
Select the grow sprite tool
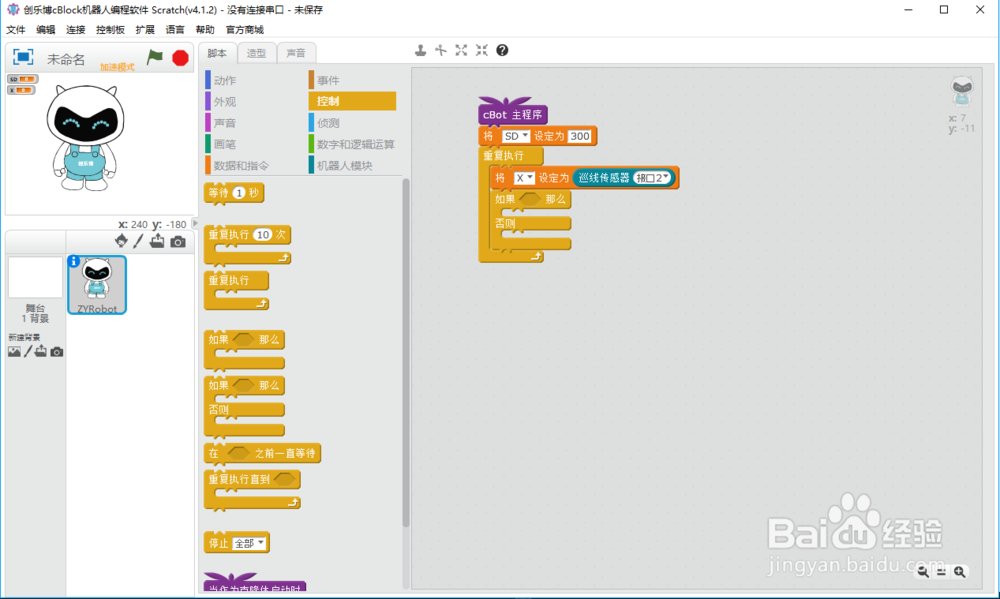point(461,49)
